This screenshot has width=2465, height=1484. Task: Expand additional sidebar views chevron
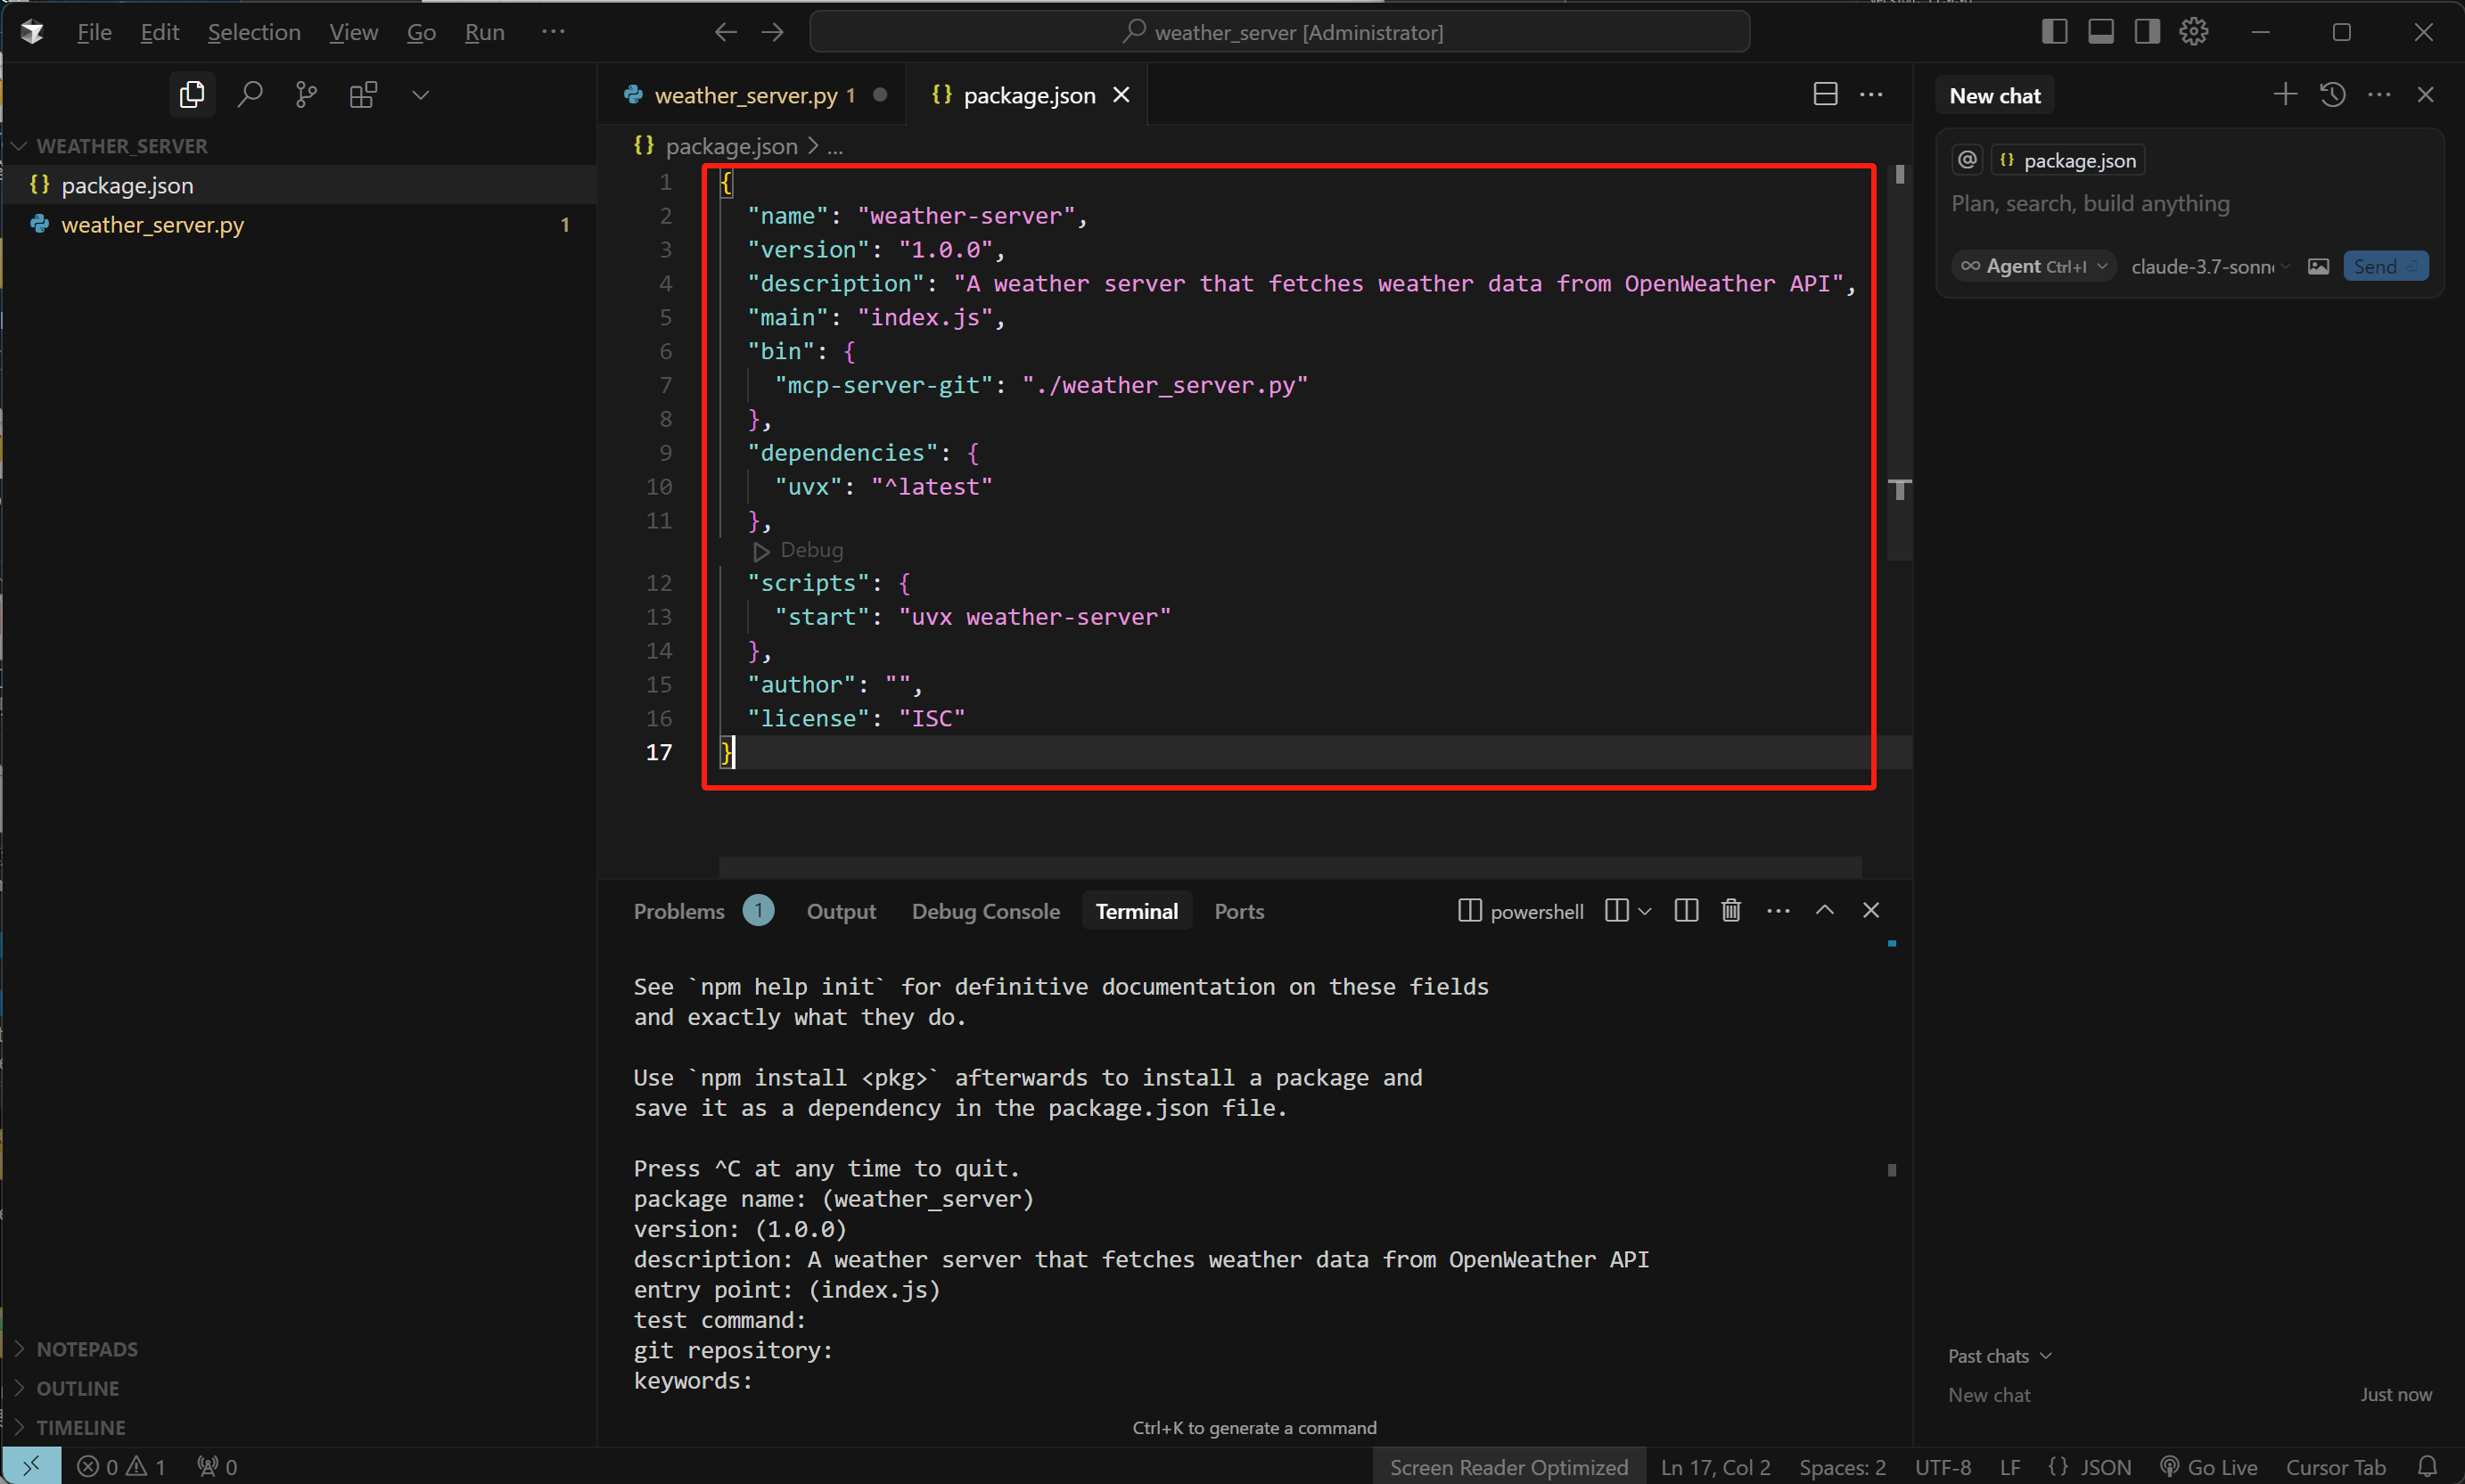[421, 95]
